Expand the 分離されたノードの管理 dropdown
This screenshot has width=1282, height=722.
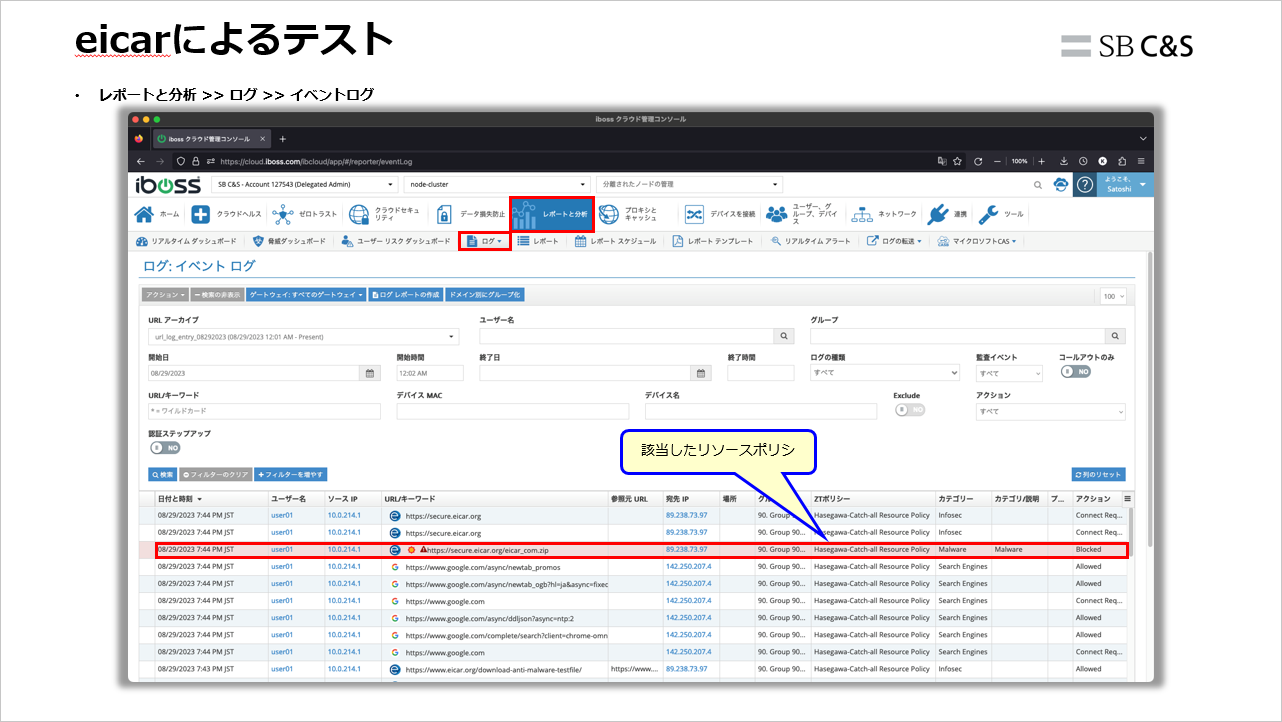click(x=689, y=184)
